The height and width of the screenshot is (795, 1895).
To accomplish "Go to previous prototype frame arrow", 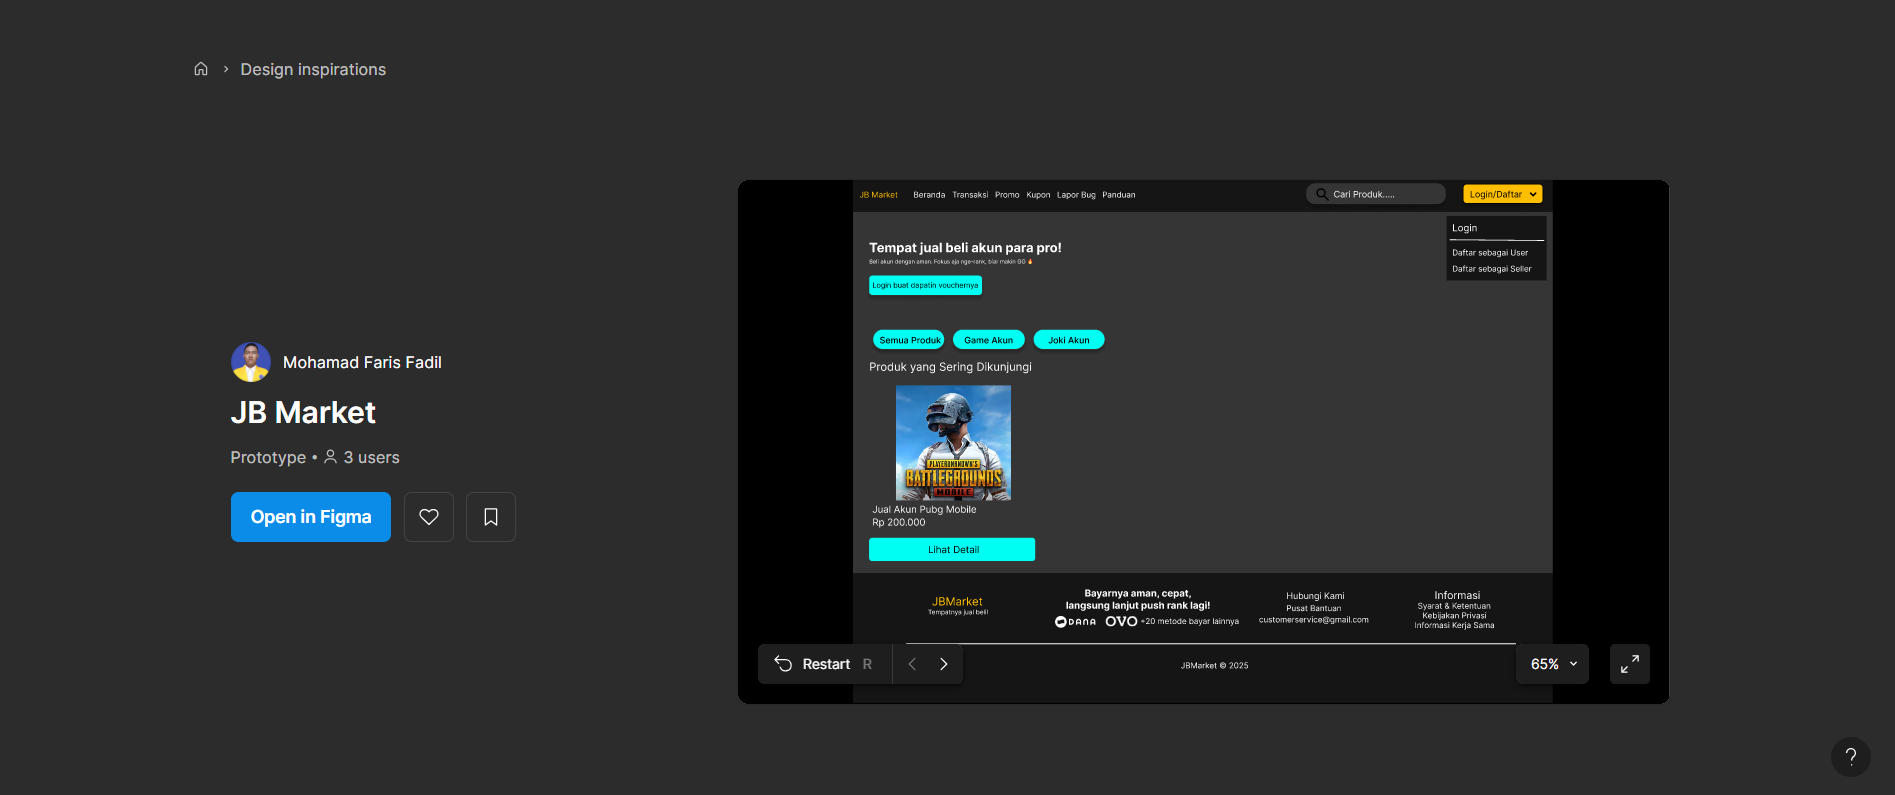I will click(x=912, y=664).
